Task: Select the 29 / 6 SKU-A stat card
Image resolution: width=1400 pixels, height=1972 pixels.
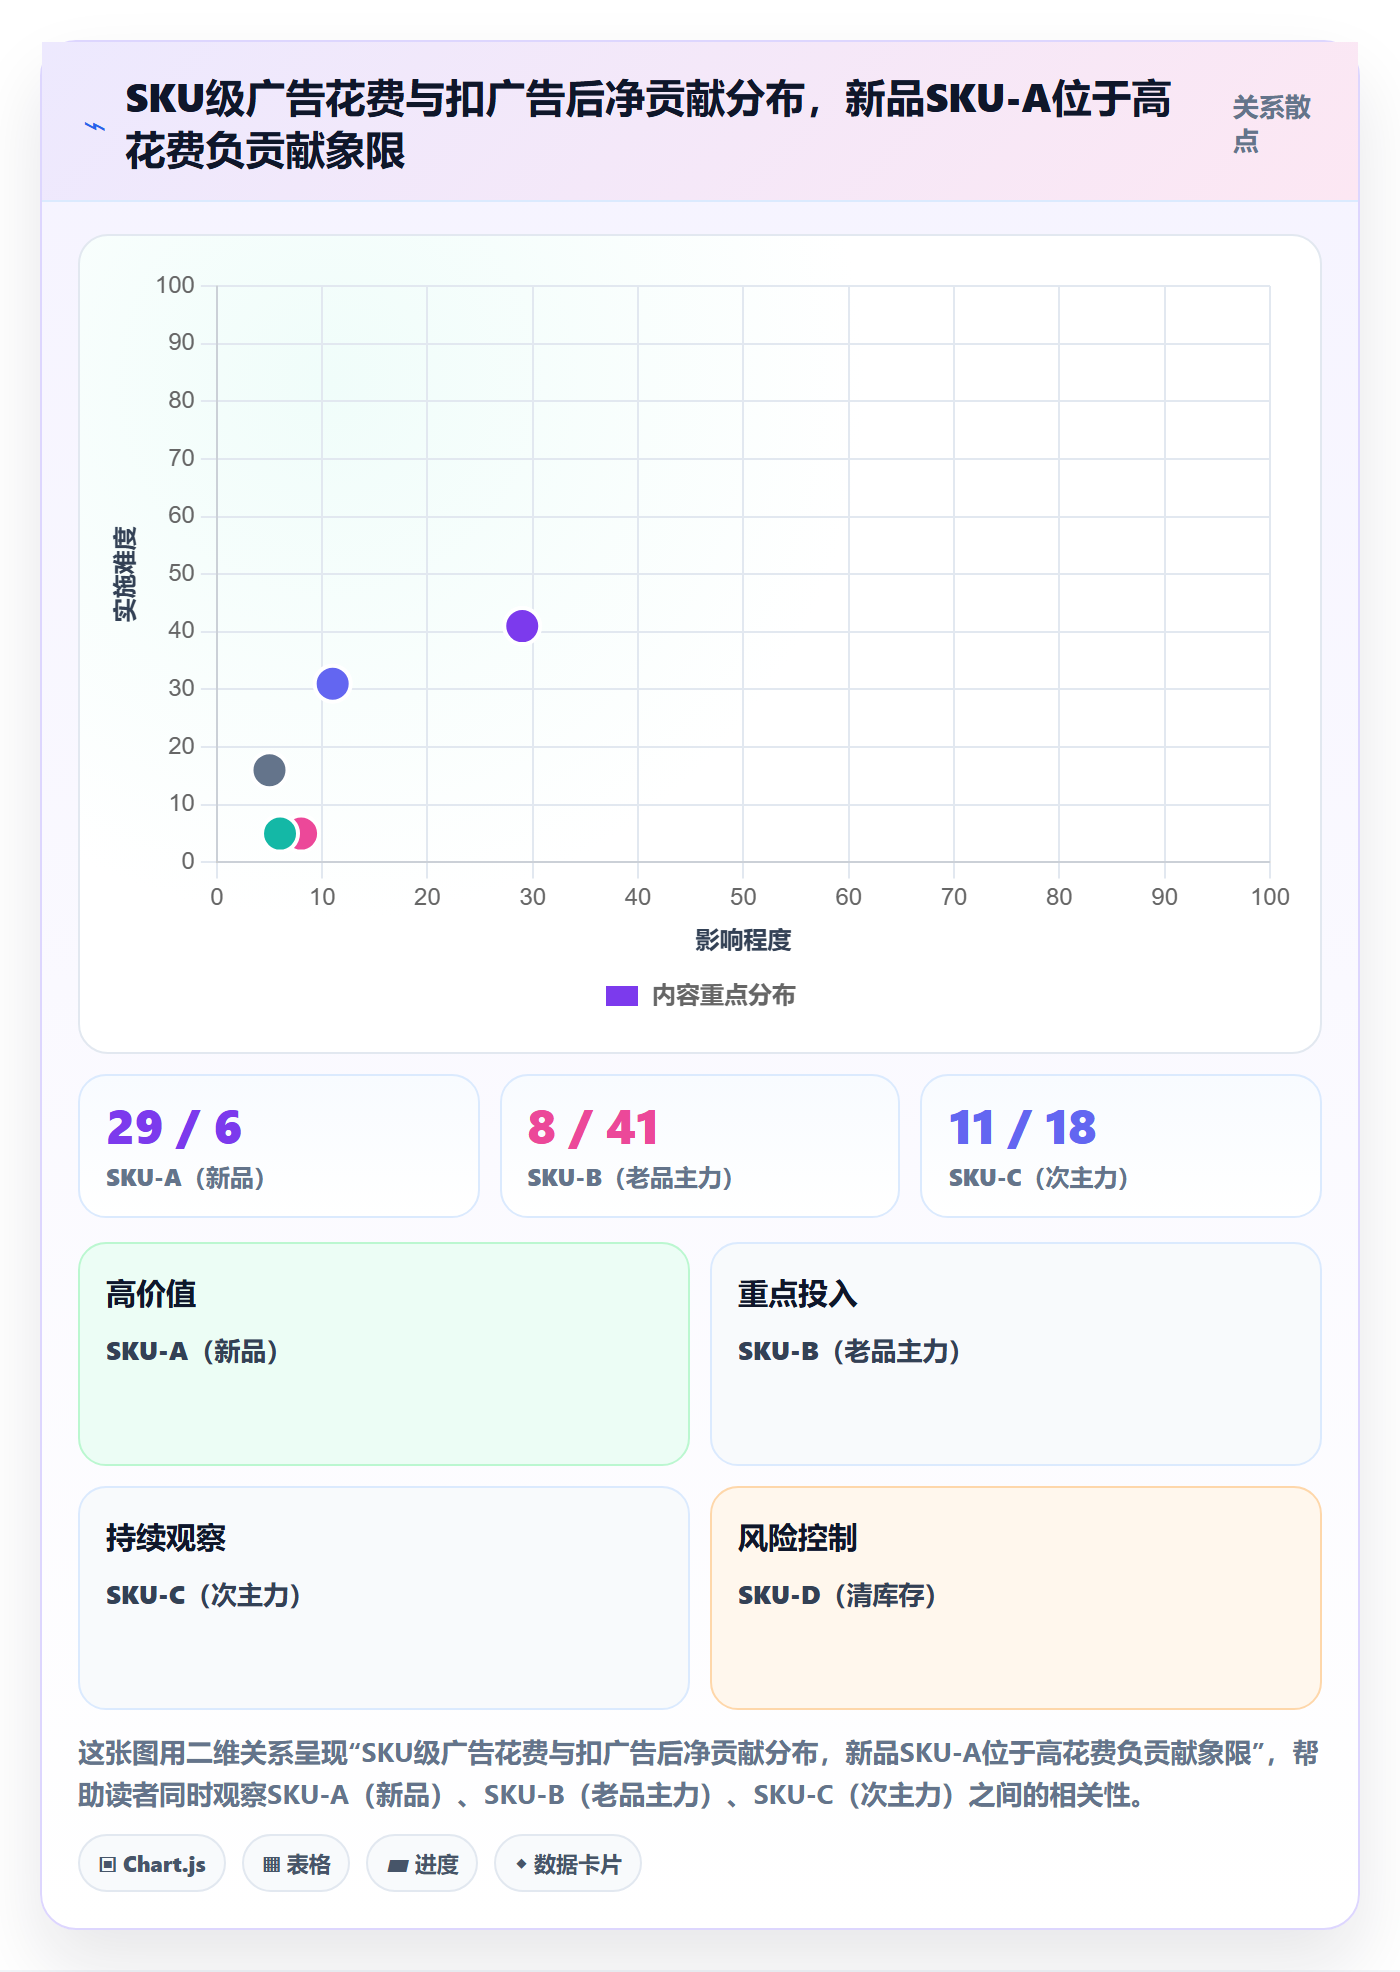Action: [279, 1146]
